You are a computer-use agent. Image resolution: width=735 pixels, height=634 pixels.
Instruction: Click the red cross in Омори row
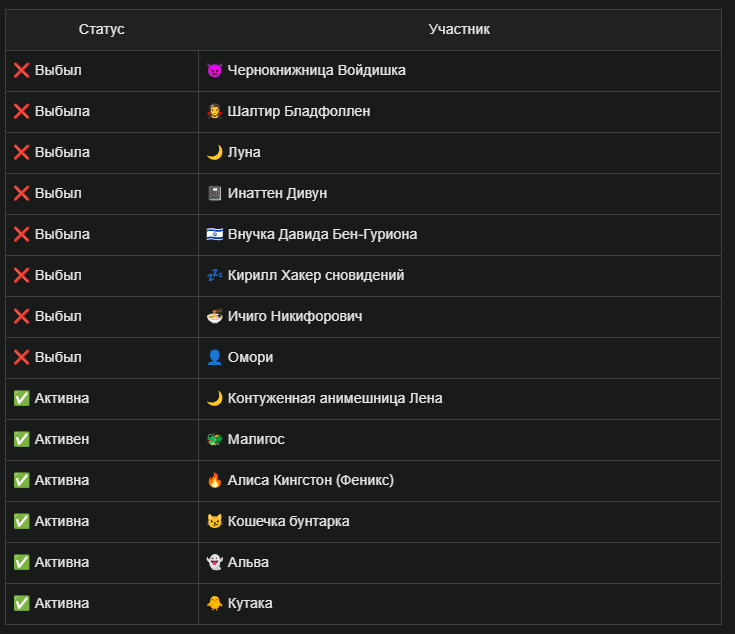click(x=22, y=357)
